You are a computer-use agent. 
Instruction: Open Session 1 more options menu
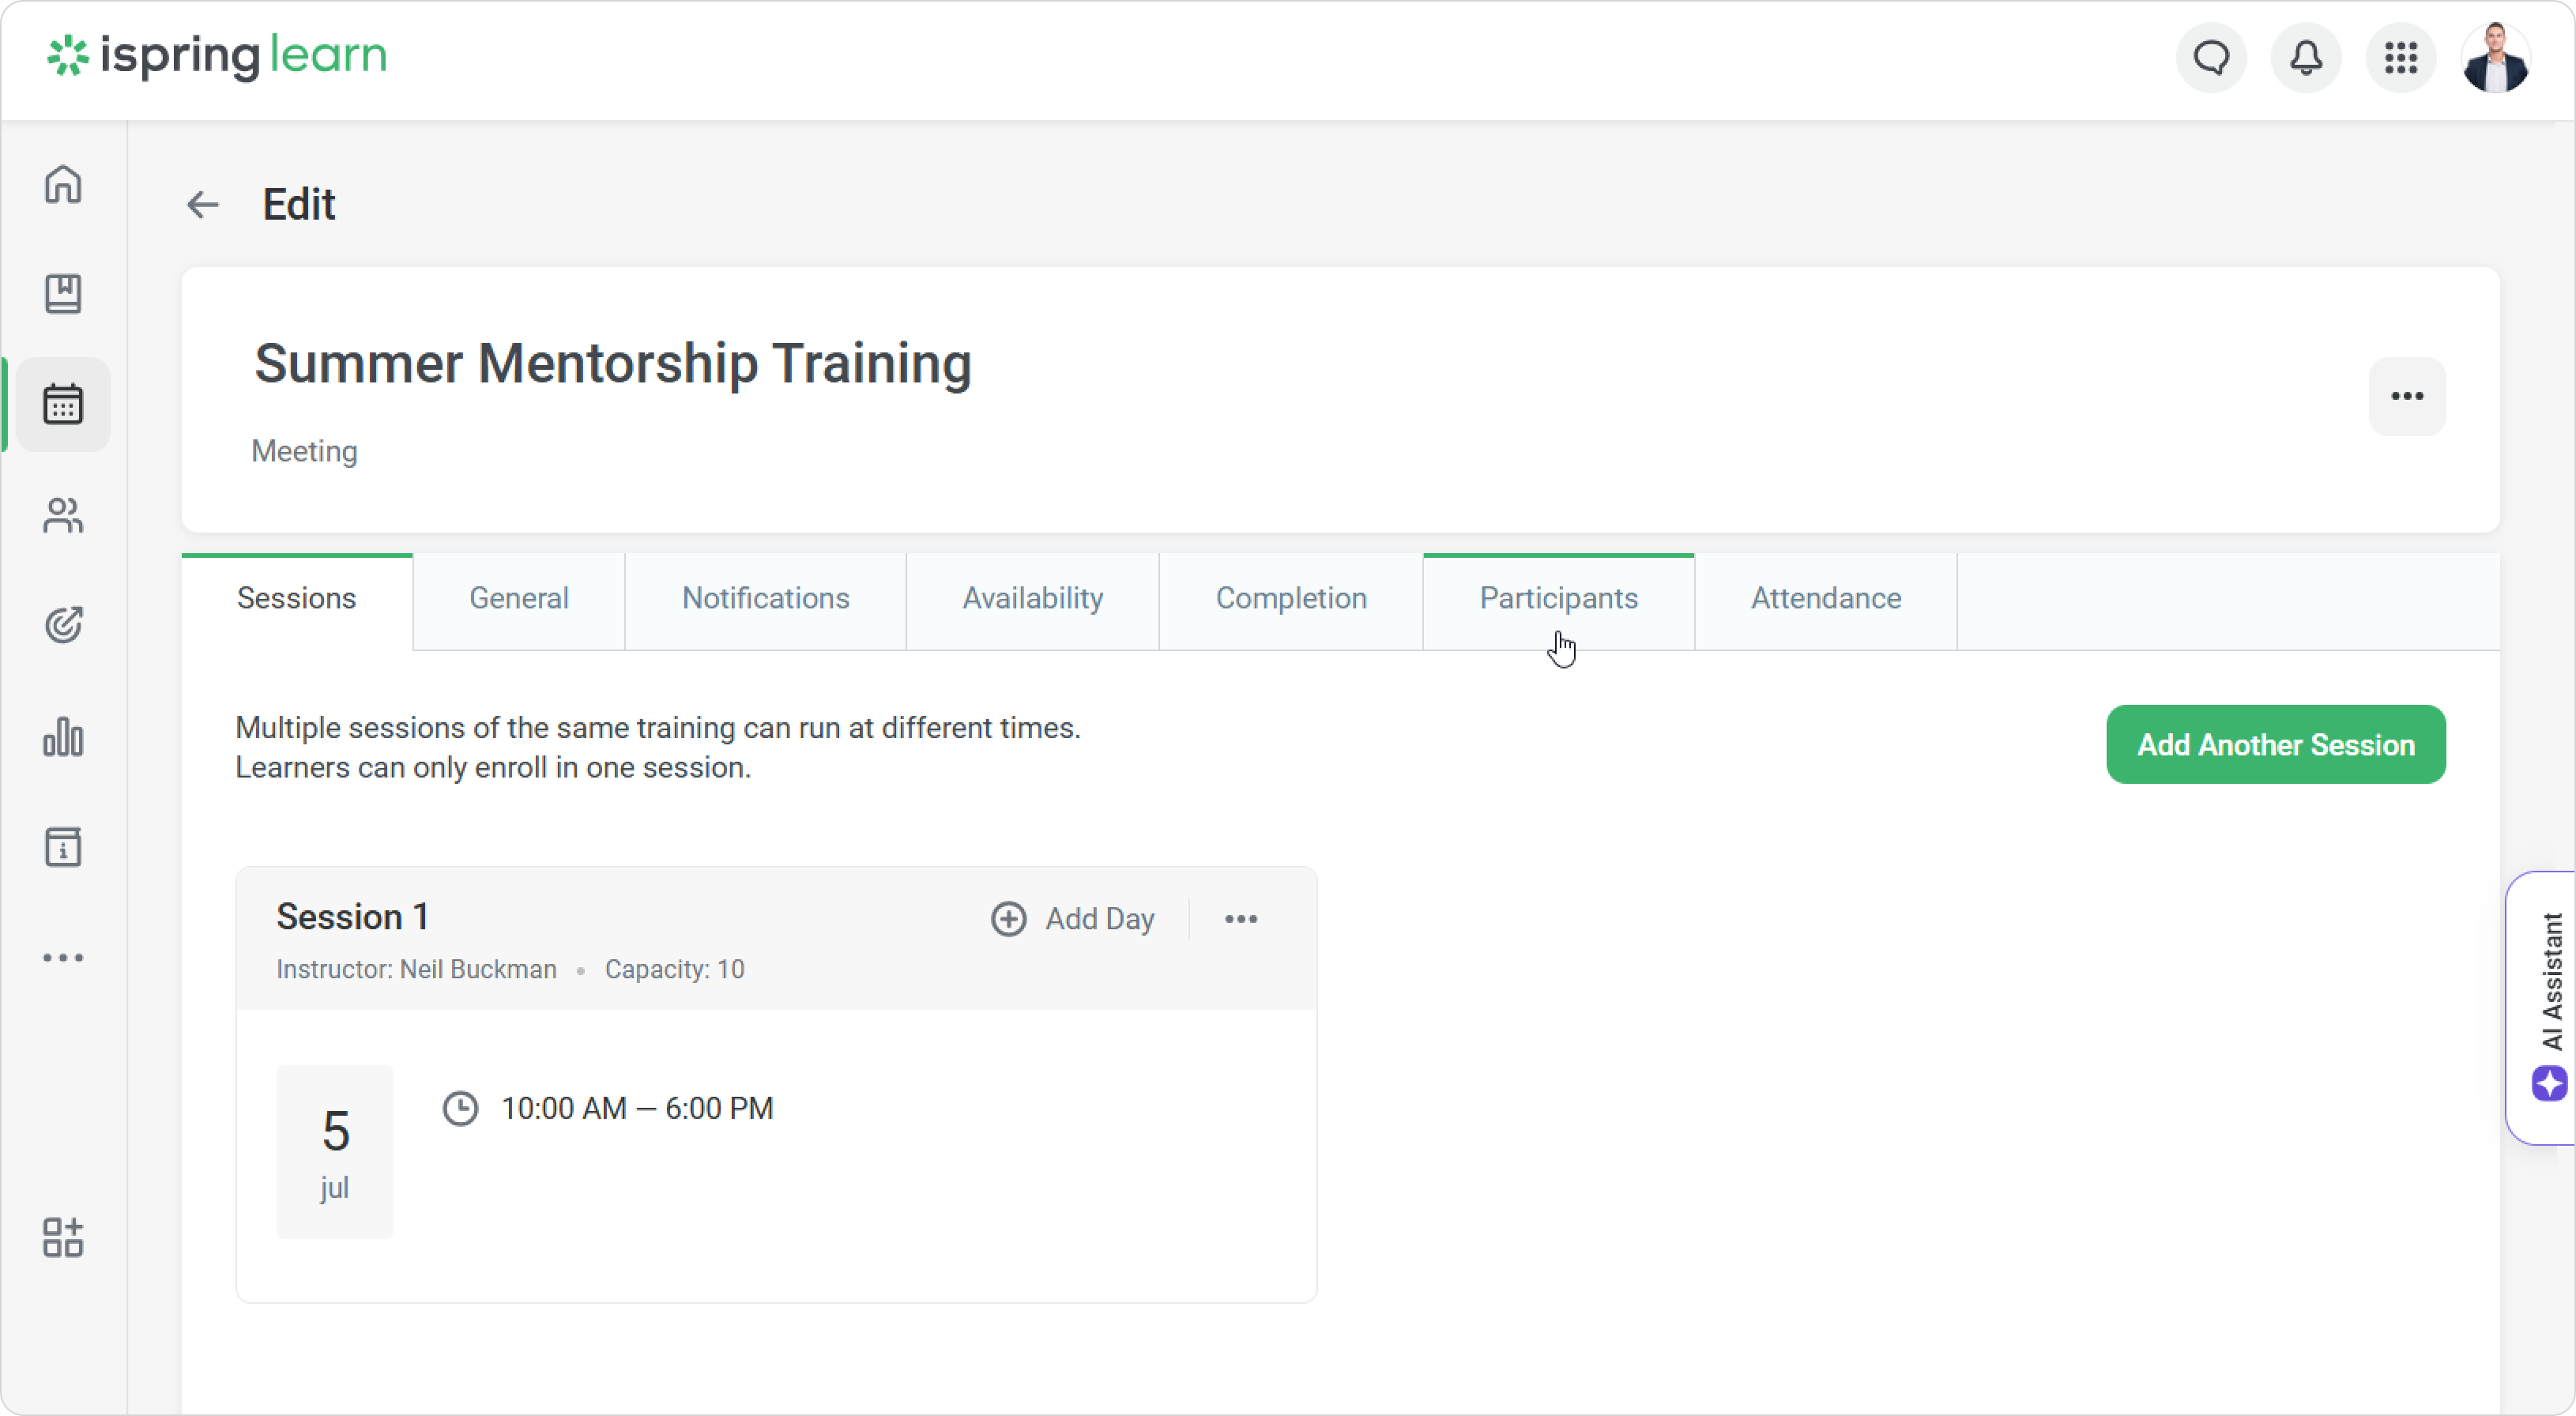pyautogui.click(x=1241, y=919)
